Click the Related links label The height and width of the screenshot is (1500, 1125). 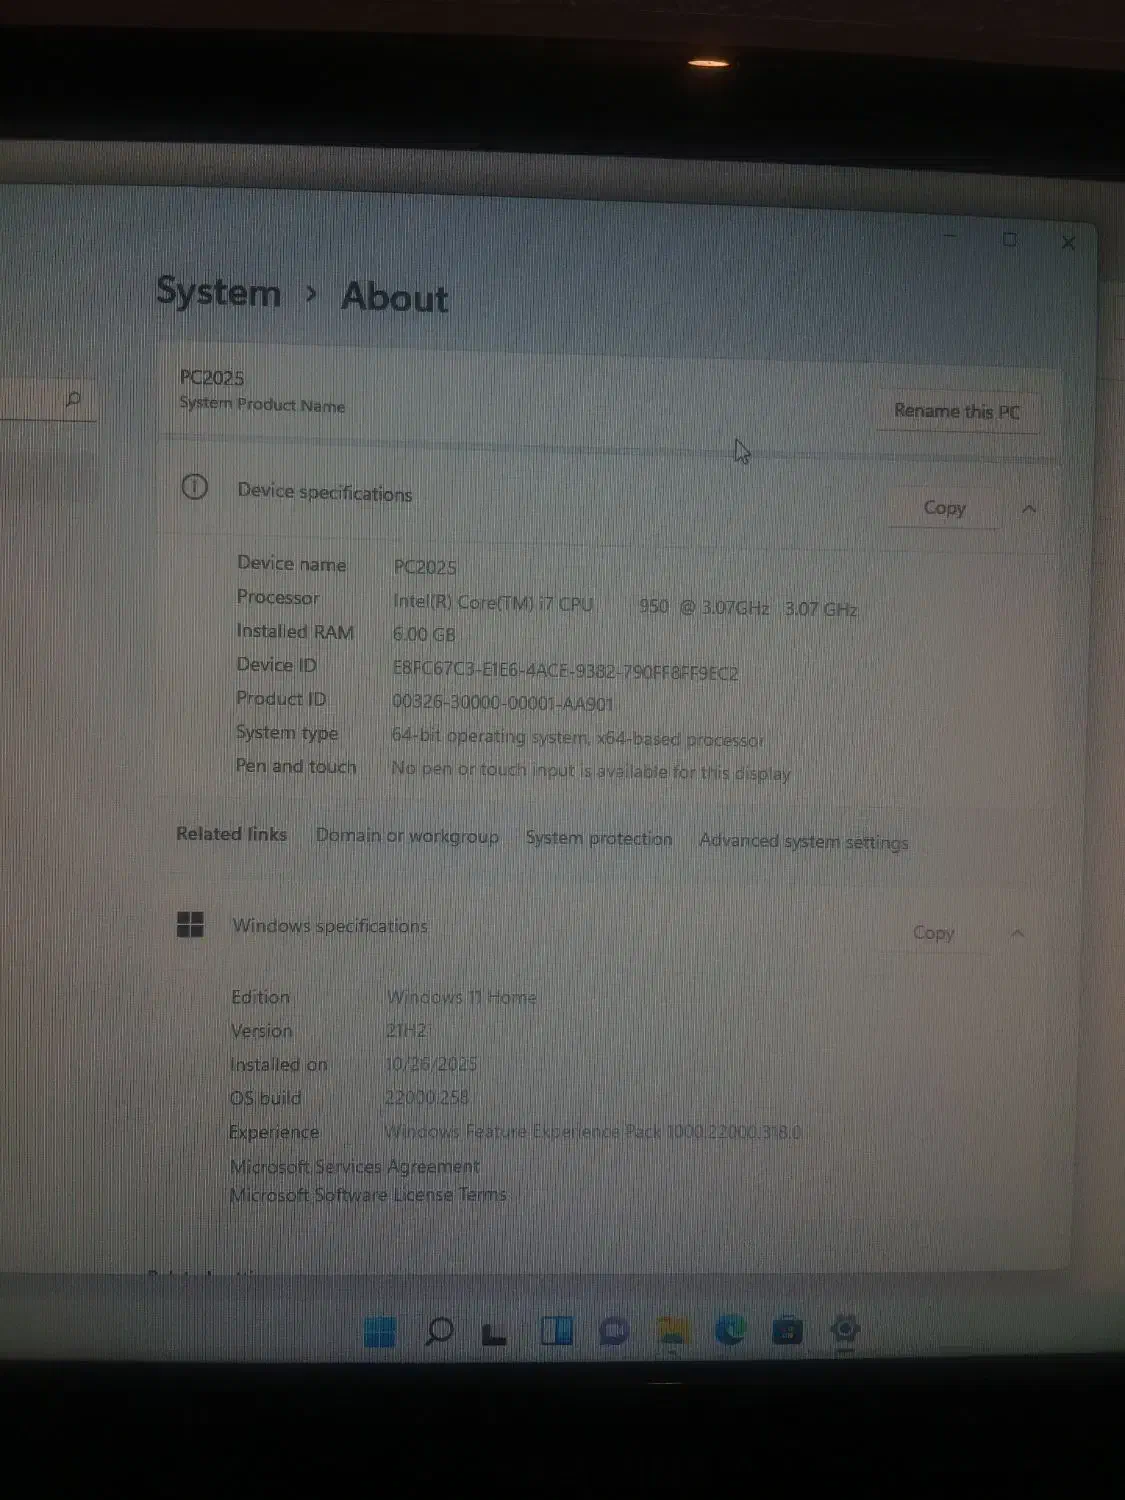[x=231, y=833]
